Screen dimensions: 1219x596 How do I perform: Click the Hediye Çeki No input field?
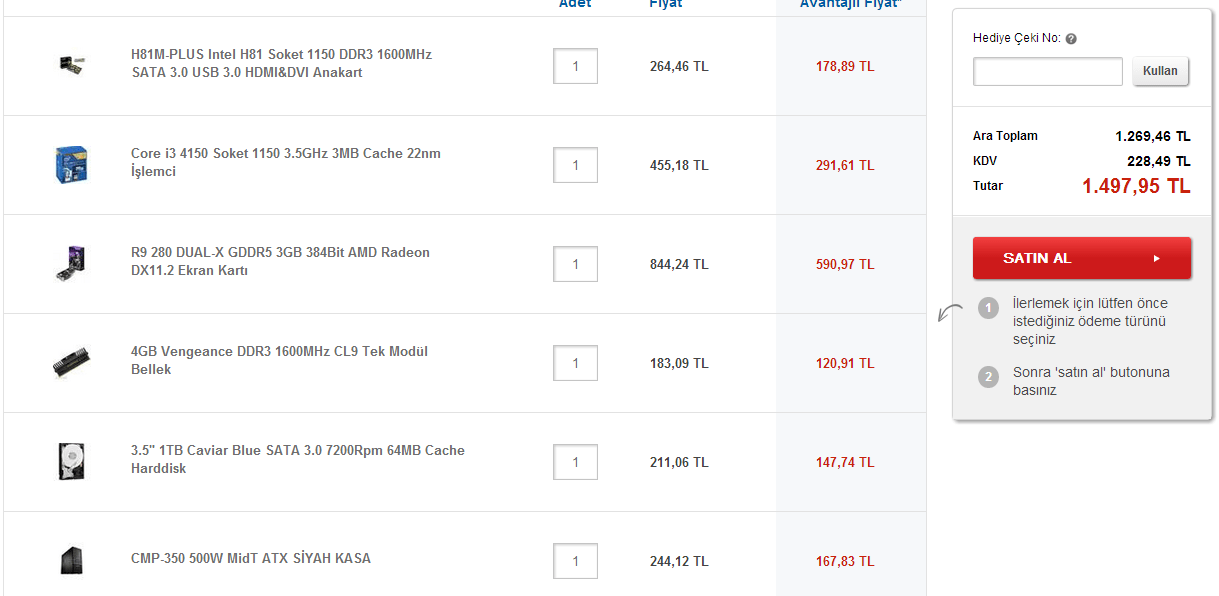(1048, 71)
